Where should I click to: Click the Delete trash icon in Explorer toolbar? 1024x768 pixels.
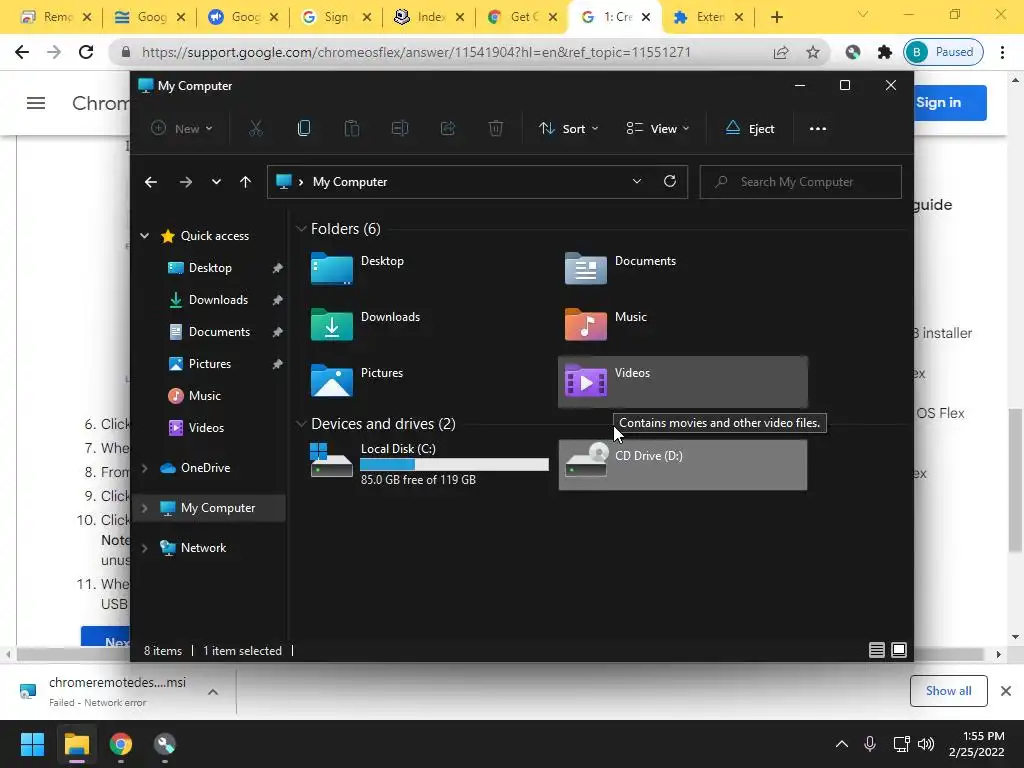pos(496,129)
